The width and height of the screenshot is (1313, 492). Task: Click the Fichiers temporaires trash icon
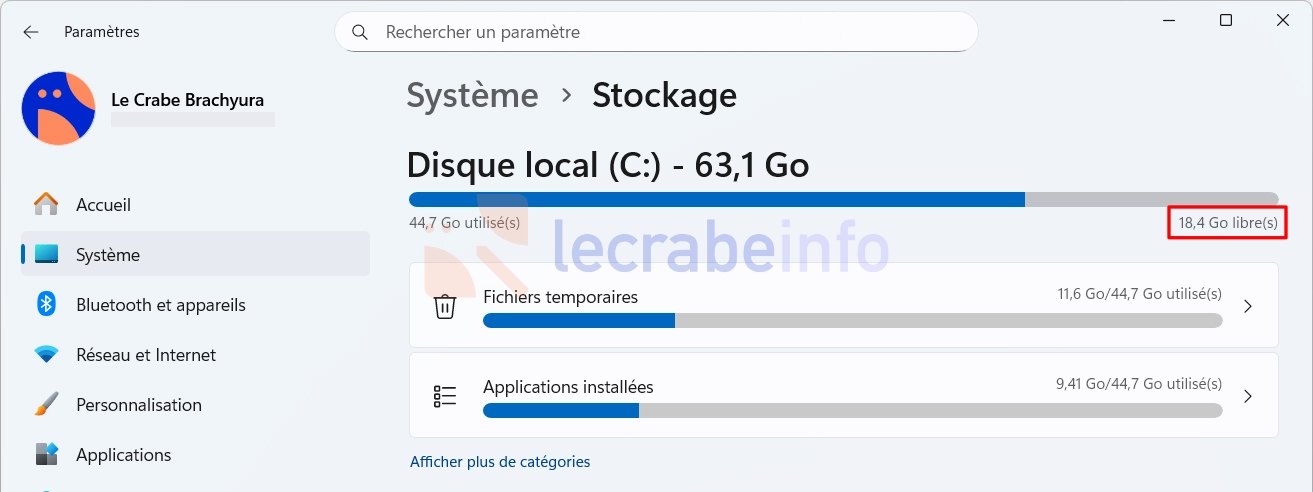point(445,306)
